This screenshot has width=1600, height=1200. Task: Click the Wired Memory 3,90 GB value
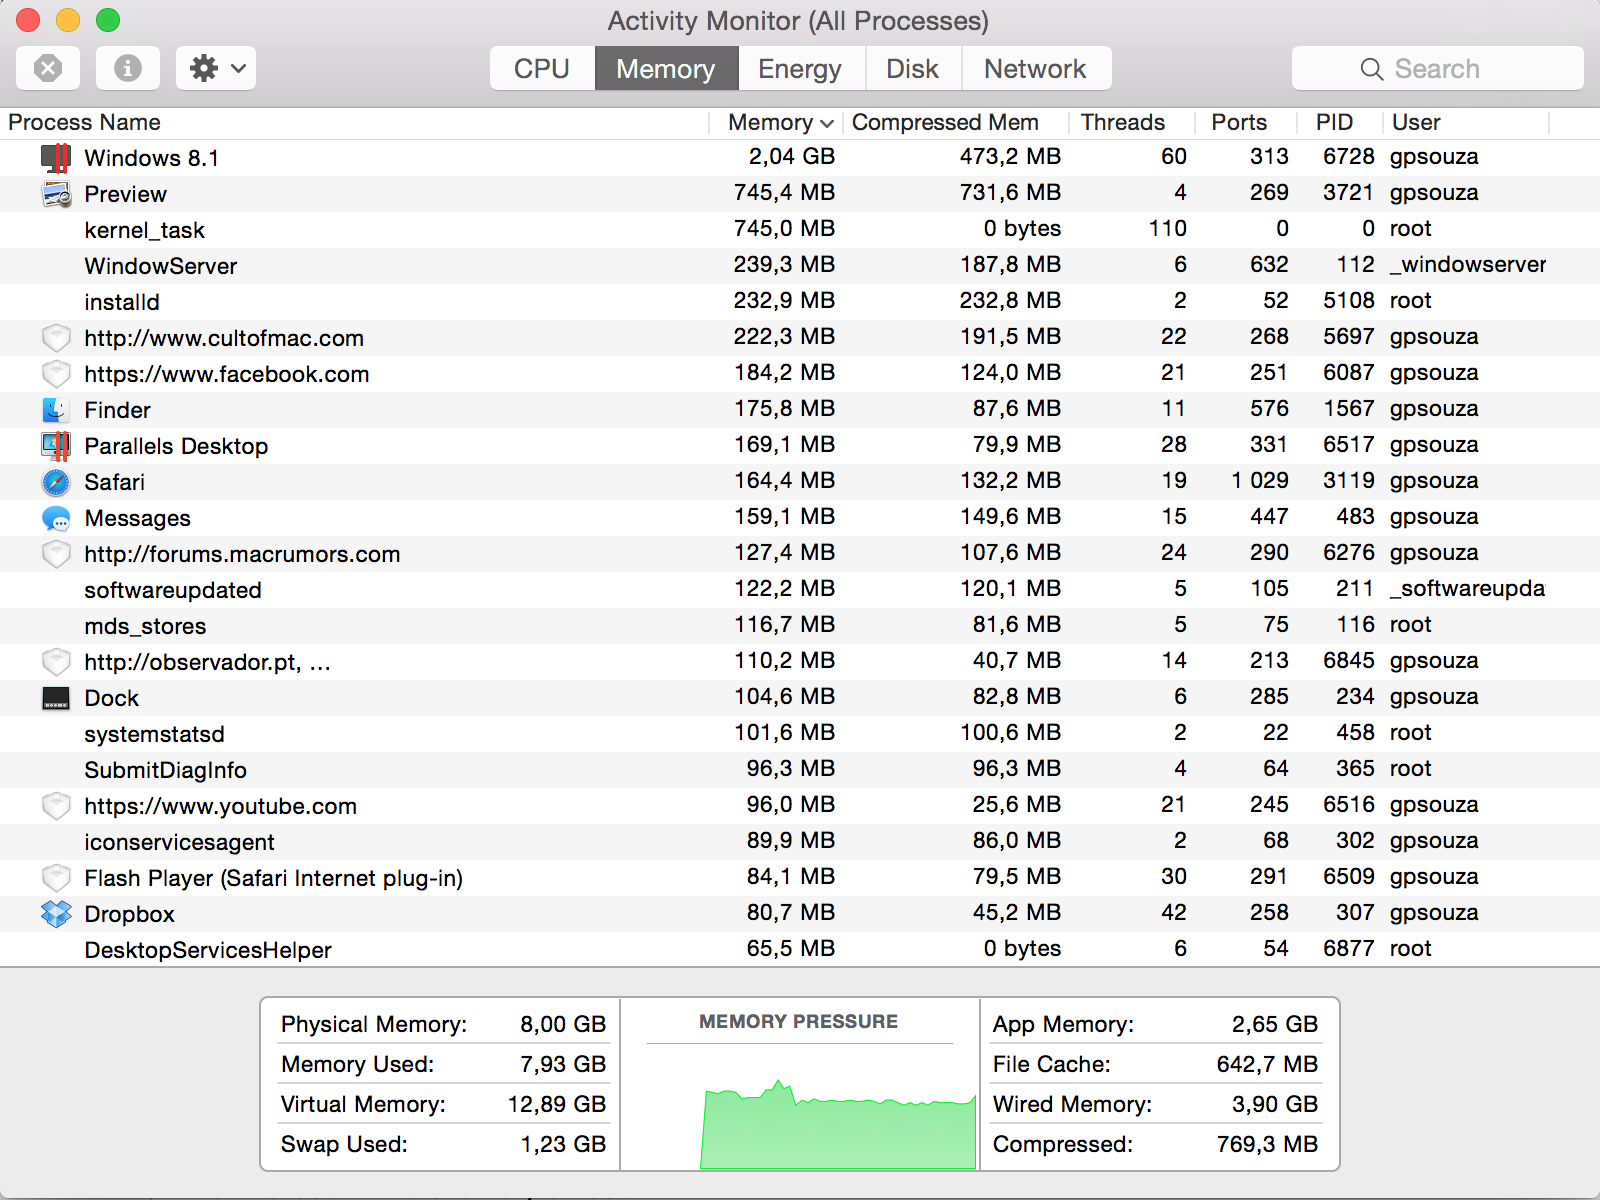click(x=1275, y=1104)
